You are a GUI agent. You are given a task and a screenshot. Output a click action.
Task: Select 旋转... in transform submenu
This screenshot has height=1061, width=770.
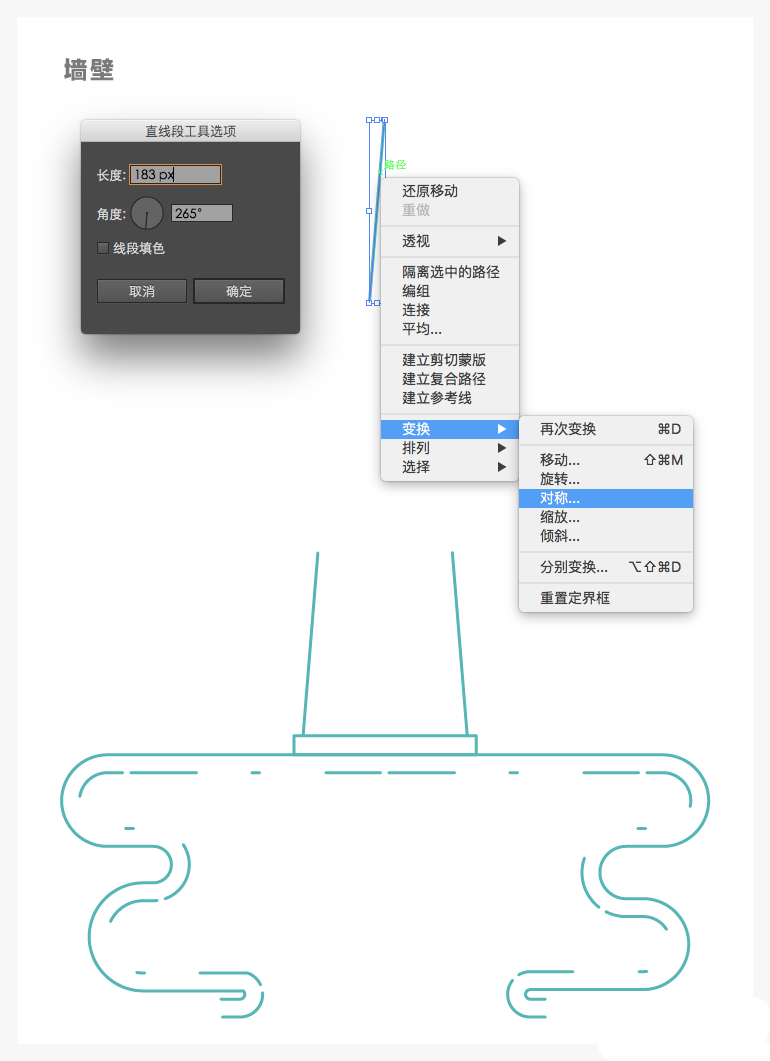606,479
